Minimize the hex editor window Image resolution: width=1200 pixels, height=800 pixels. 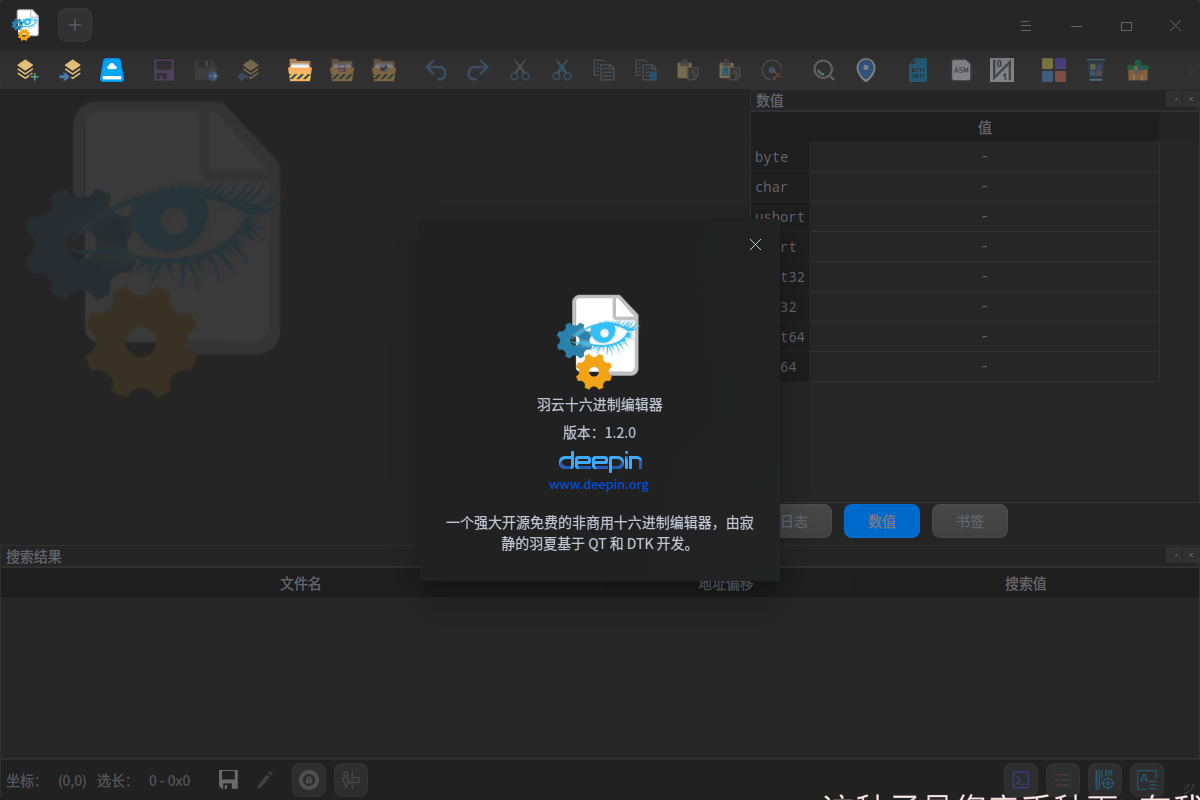pos(1076,26)
